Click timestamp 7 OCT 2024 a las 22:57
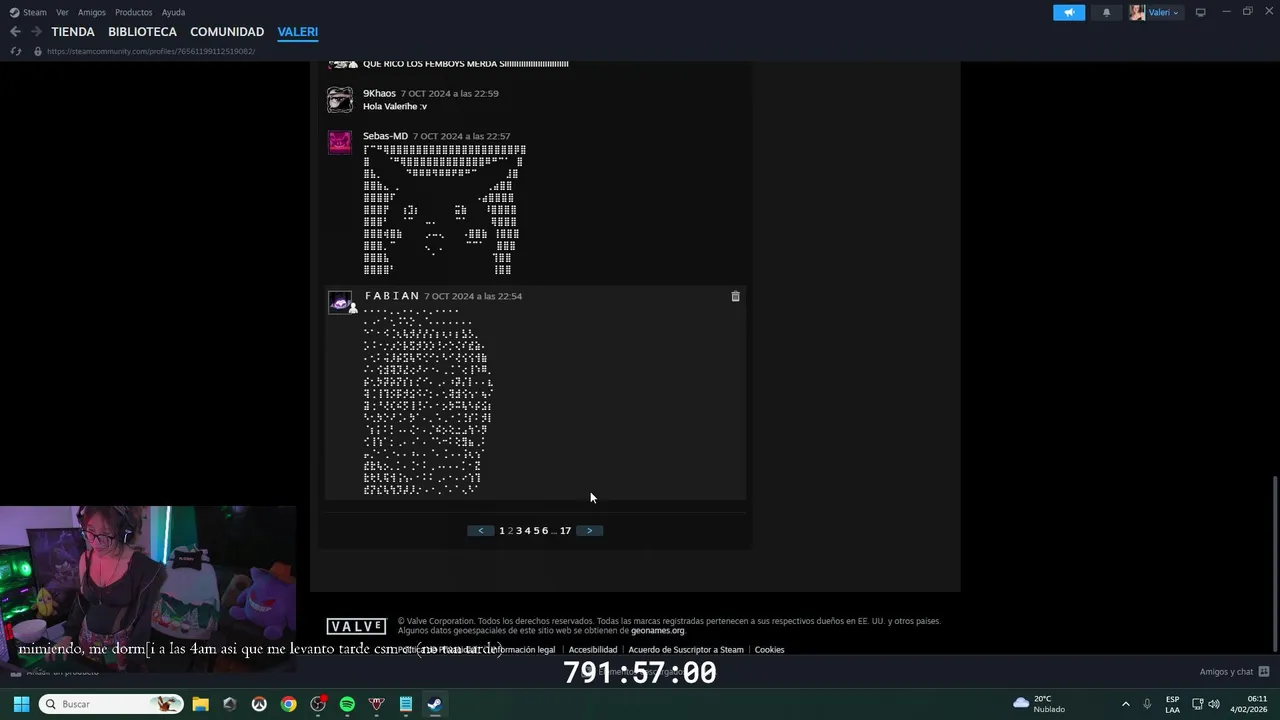Screen dimensions: 1280x720 461,136
